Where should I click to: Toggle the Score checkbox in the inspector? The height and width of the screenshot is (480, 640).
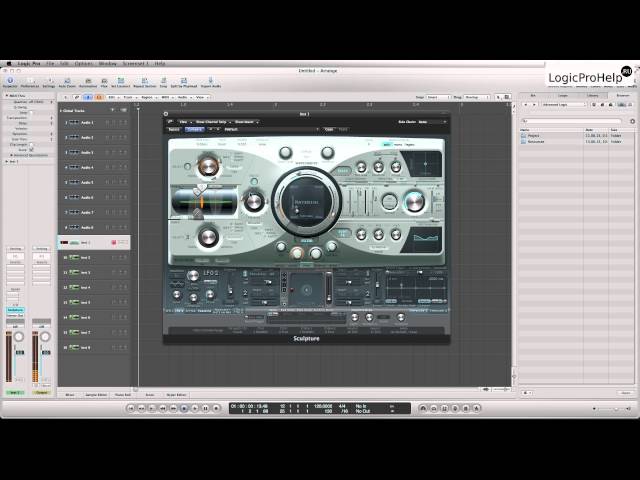point(31,150)
